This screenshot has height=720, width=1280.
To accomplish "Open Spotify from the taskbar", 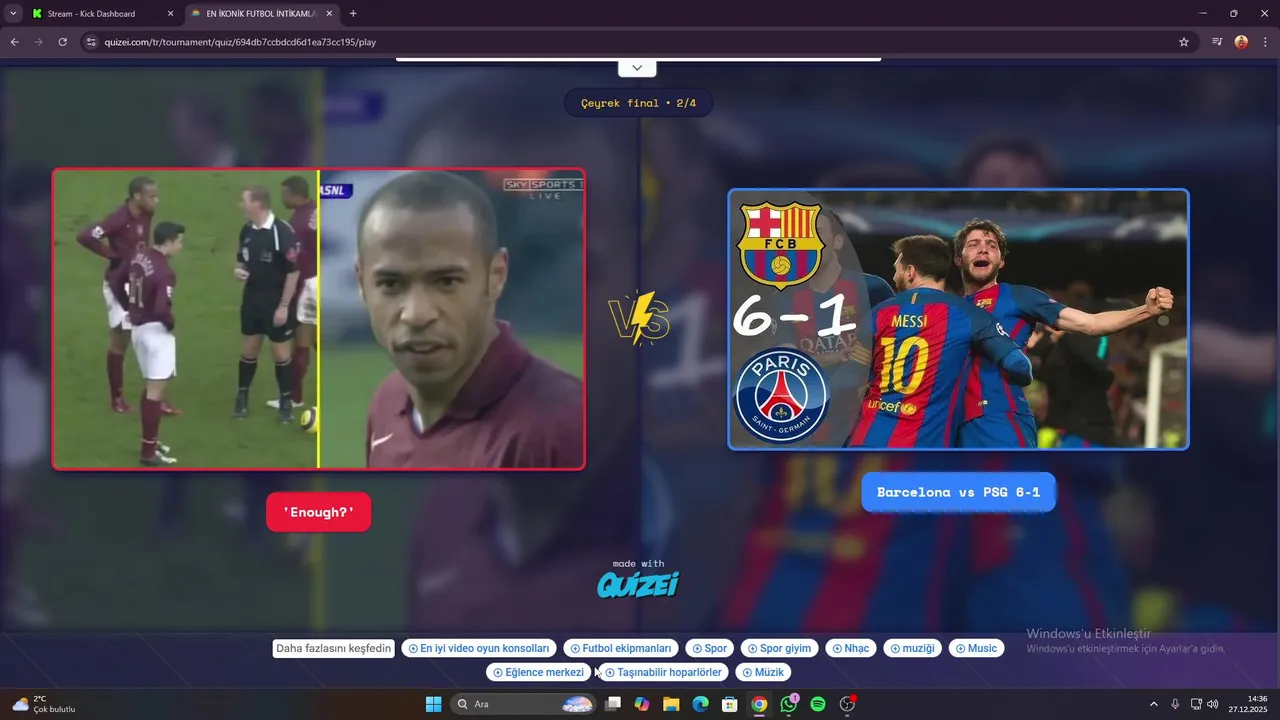I will coord(818,704).
